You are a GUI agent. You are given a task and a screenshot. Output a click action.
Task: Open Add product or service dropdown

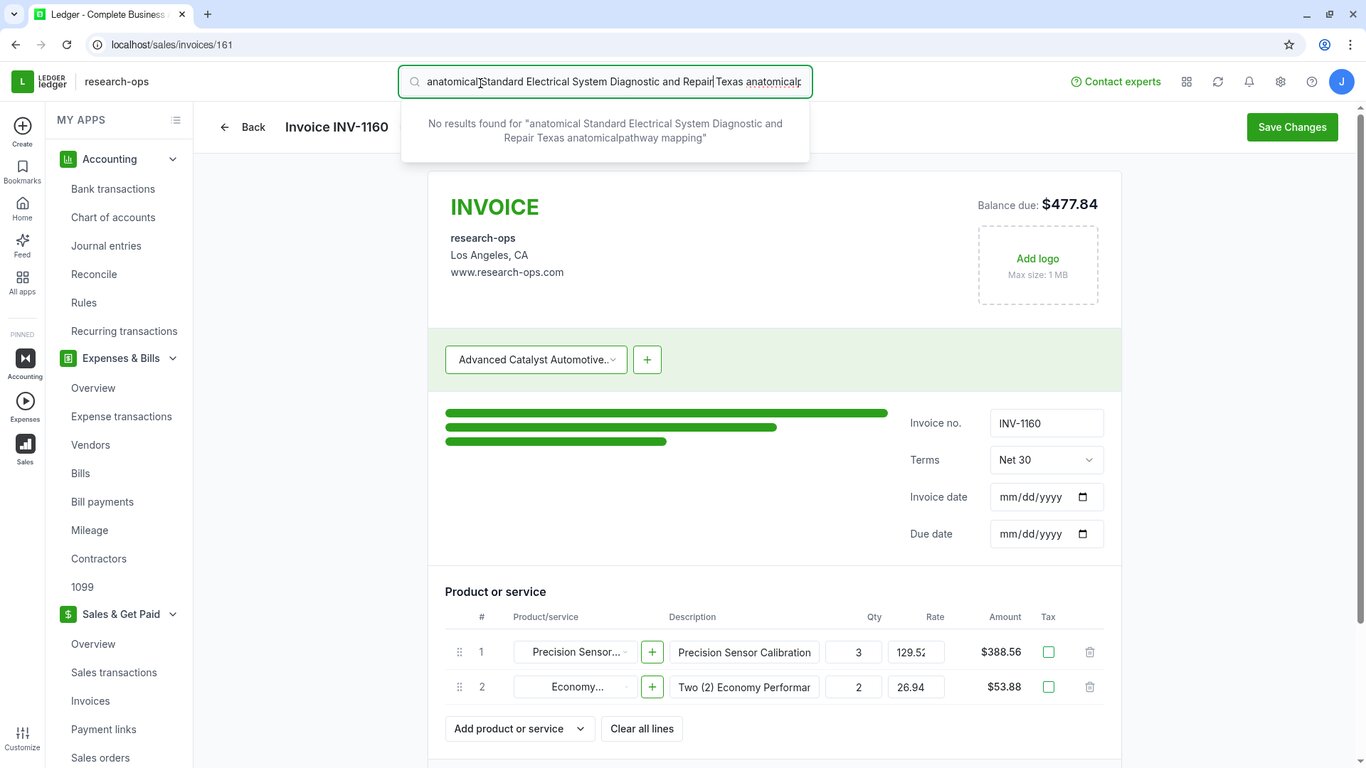pyautogui.click(x=520, y=729)
